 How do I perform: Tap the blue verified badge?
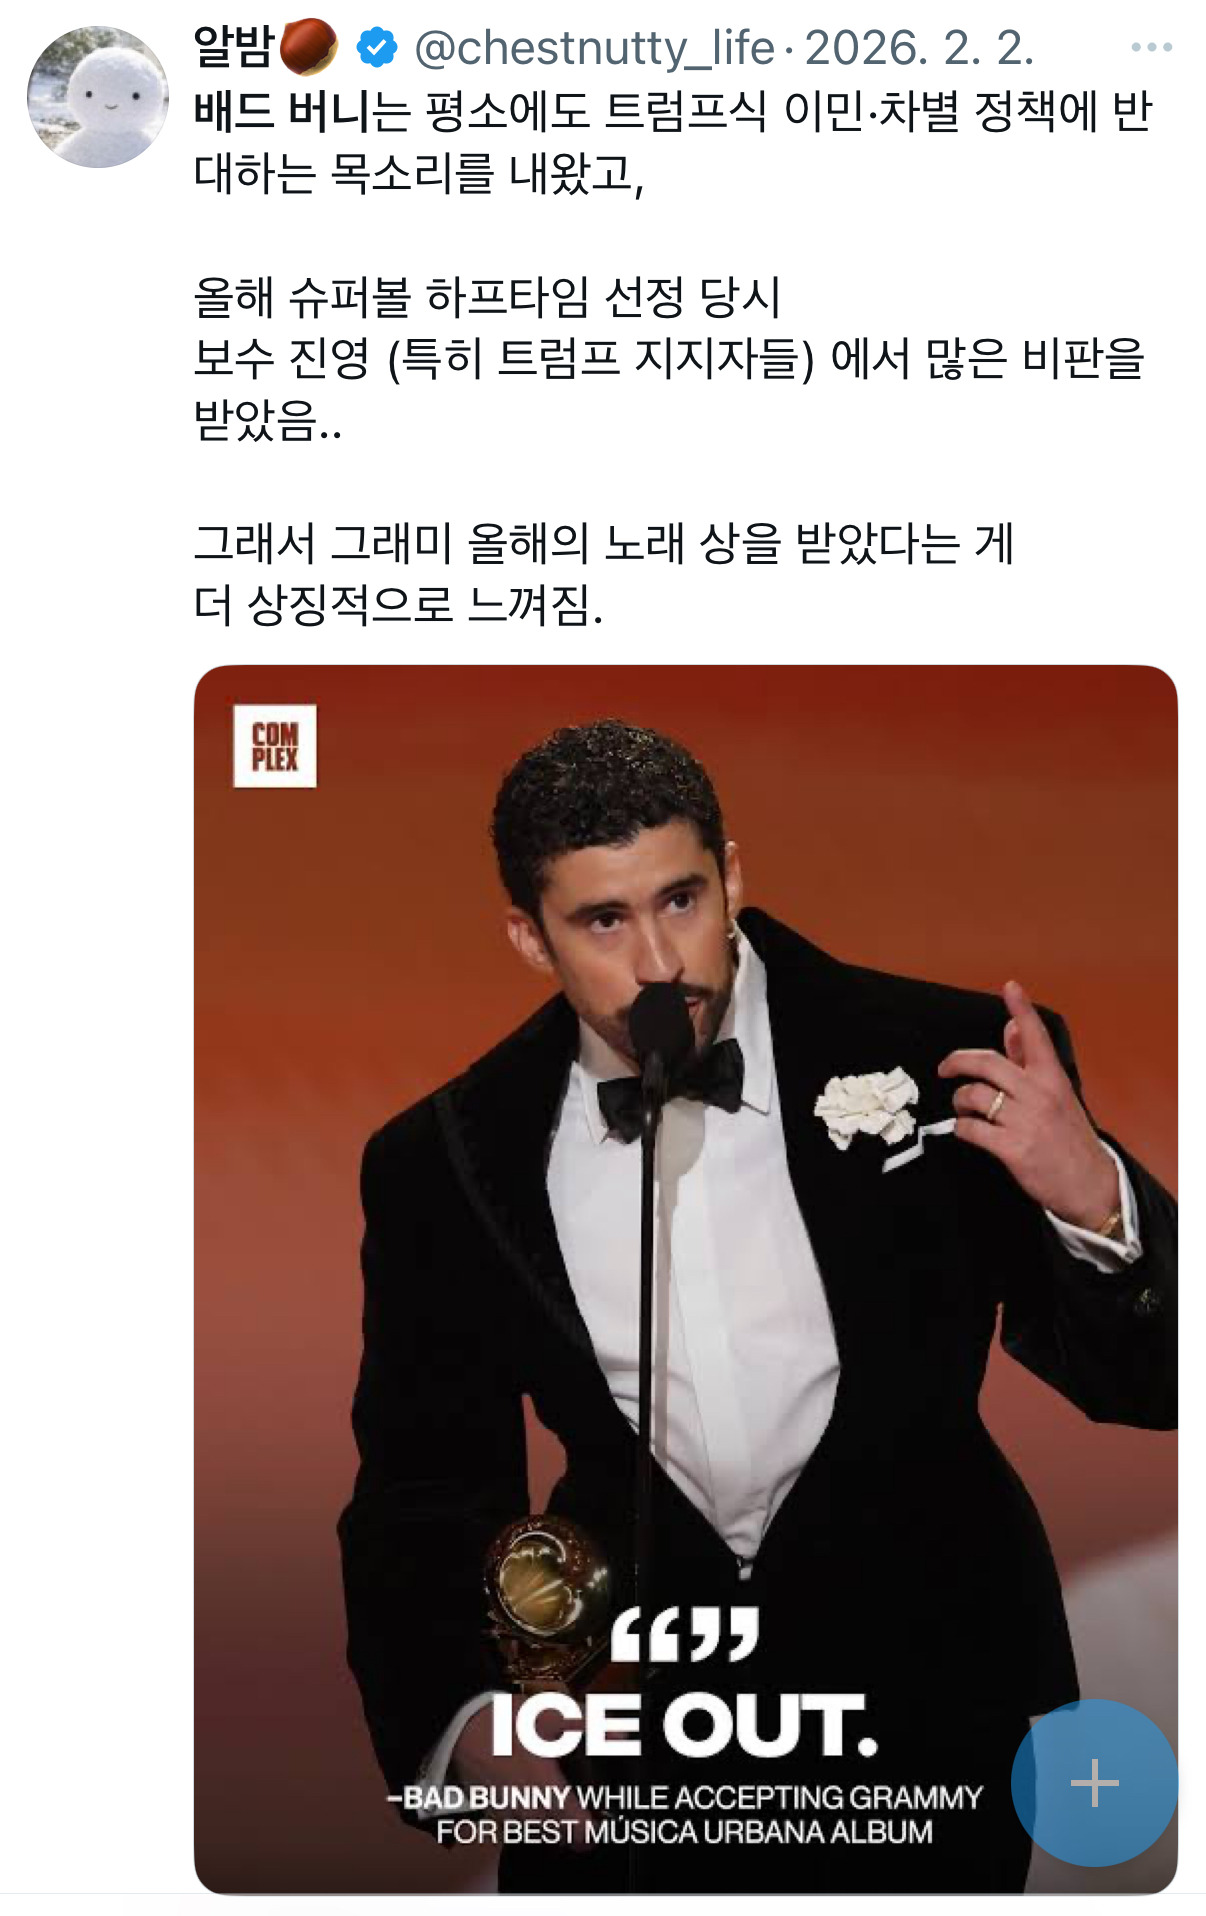[377, 48]
